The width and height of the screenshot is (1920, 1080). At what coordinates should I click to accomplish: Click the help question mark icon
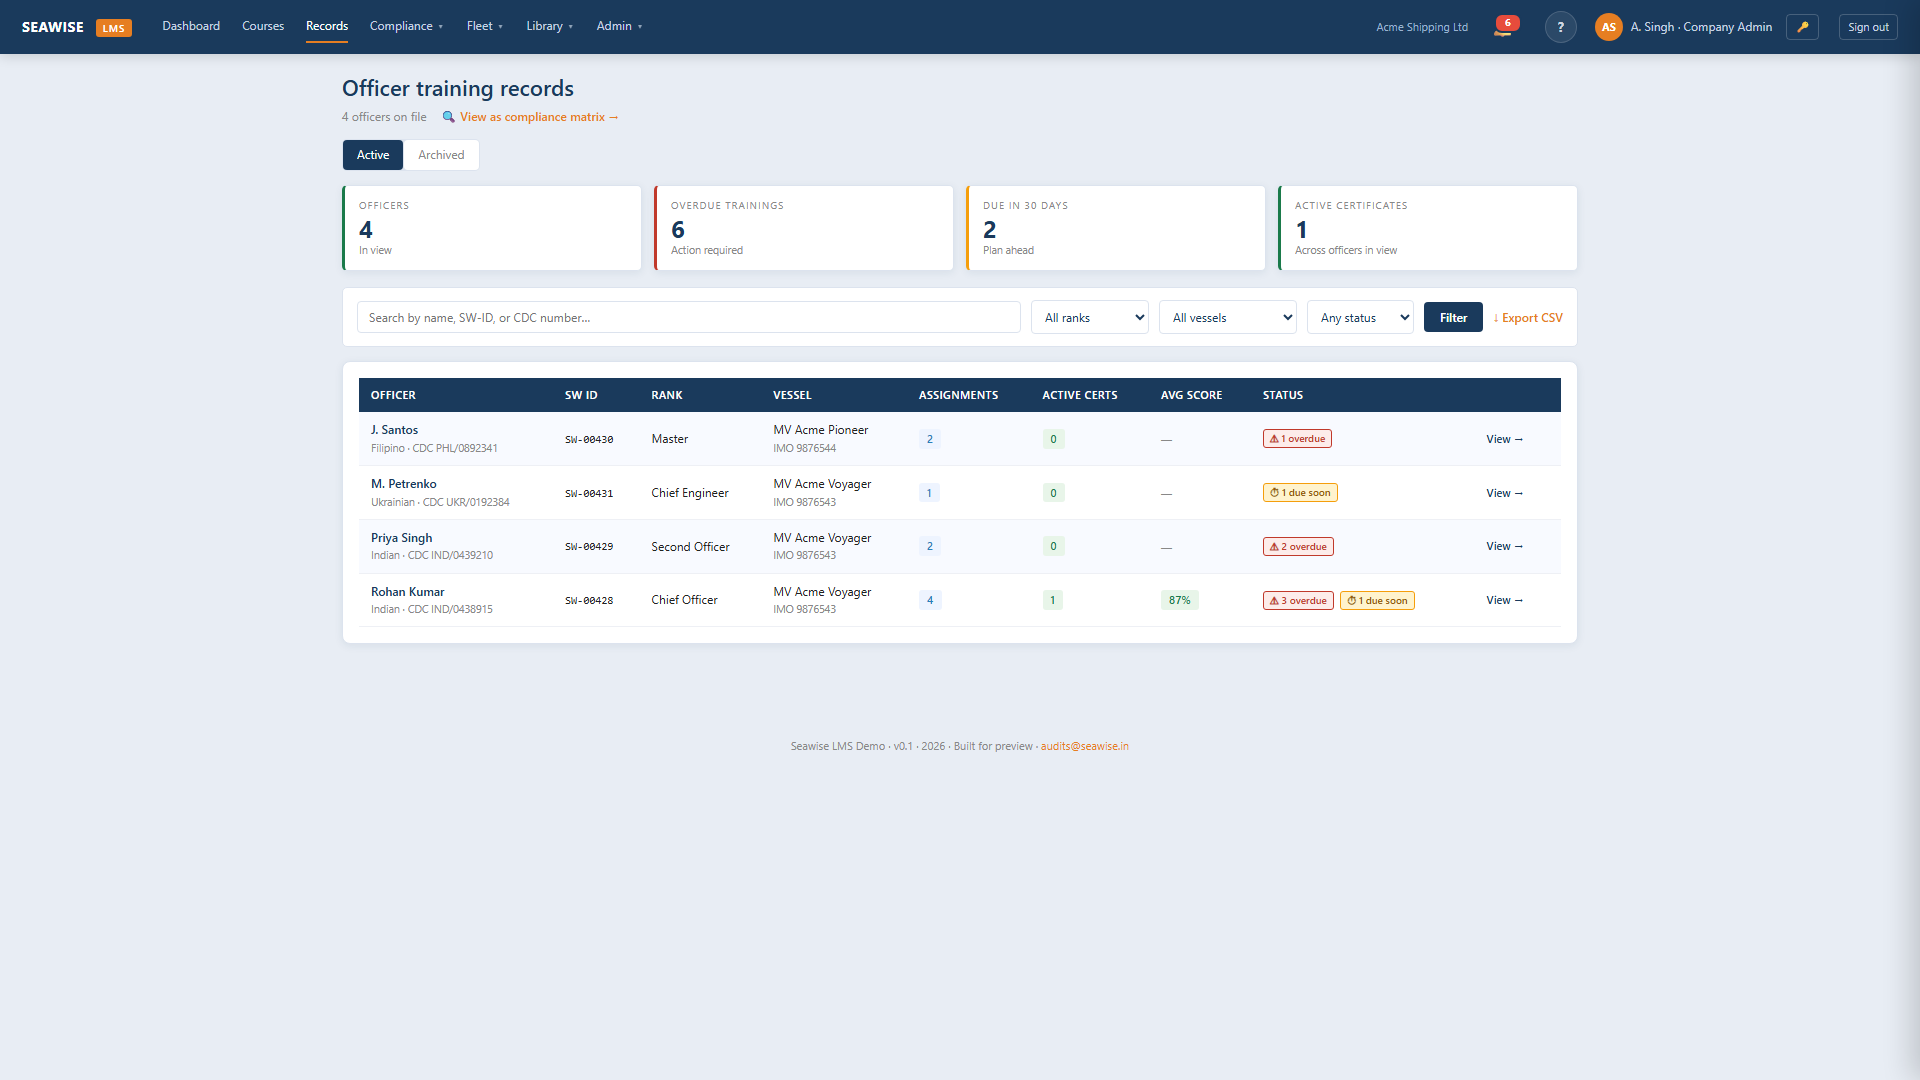tap(1560, 27)
